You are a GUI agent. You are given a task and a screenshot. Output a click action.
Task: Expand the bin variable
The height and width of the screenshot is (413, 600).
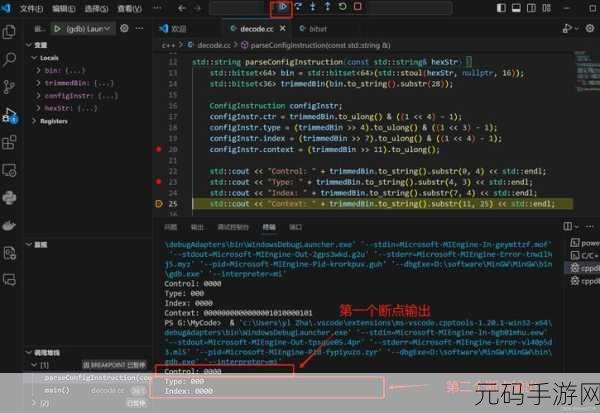[x=38, y=70]
